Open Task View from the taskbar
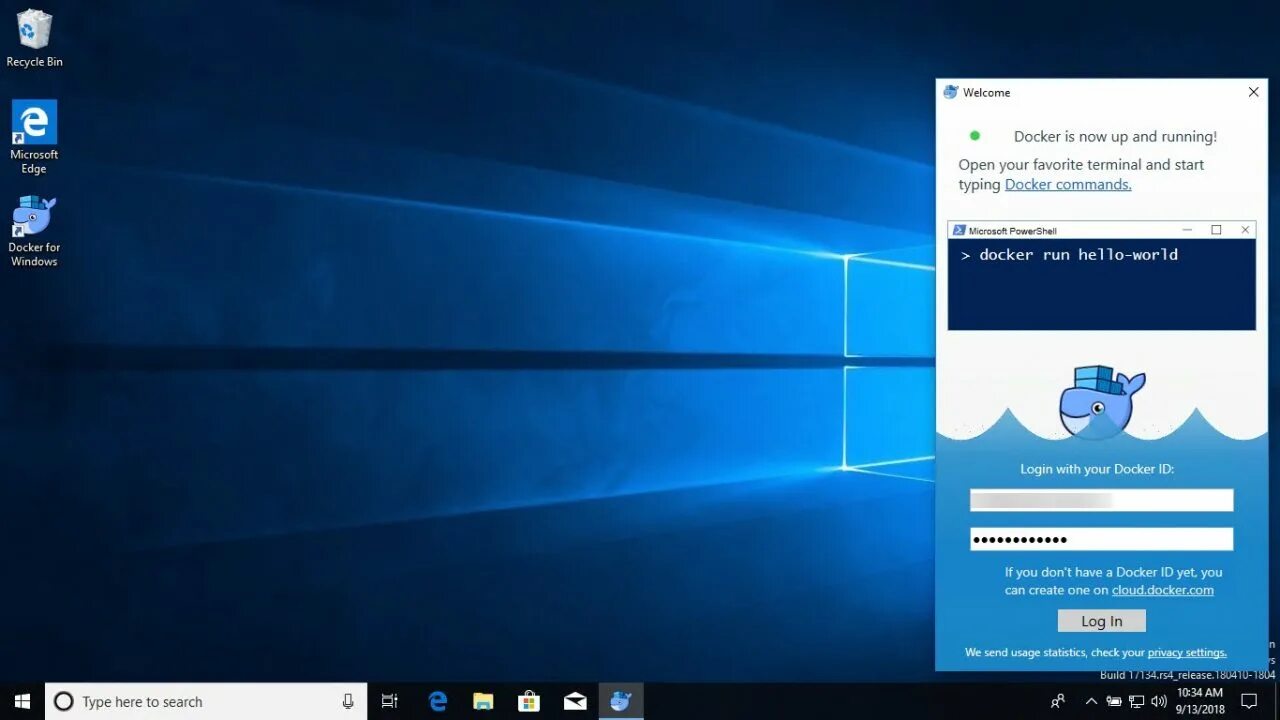1280x720 pixels. (x=390, y=701)
